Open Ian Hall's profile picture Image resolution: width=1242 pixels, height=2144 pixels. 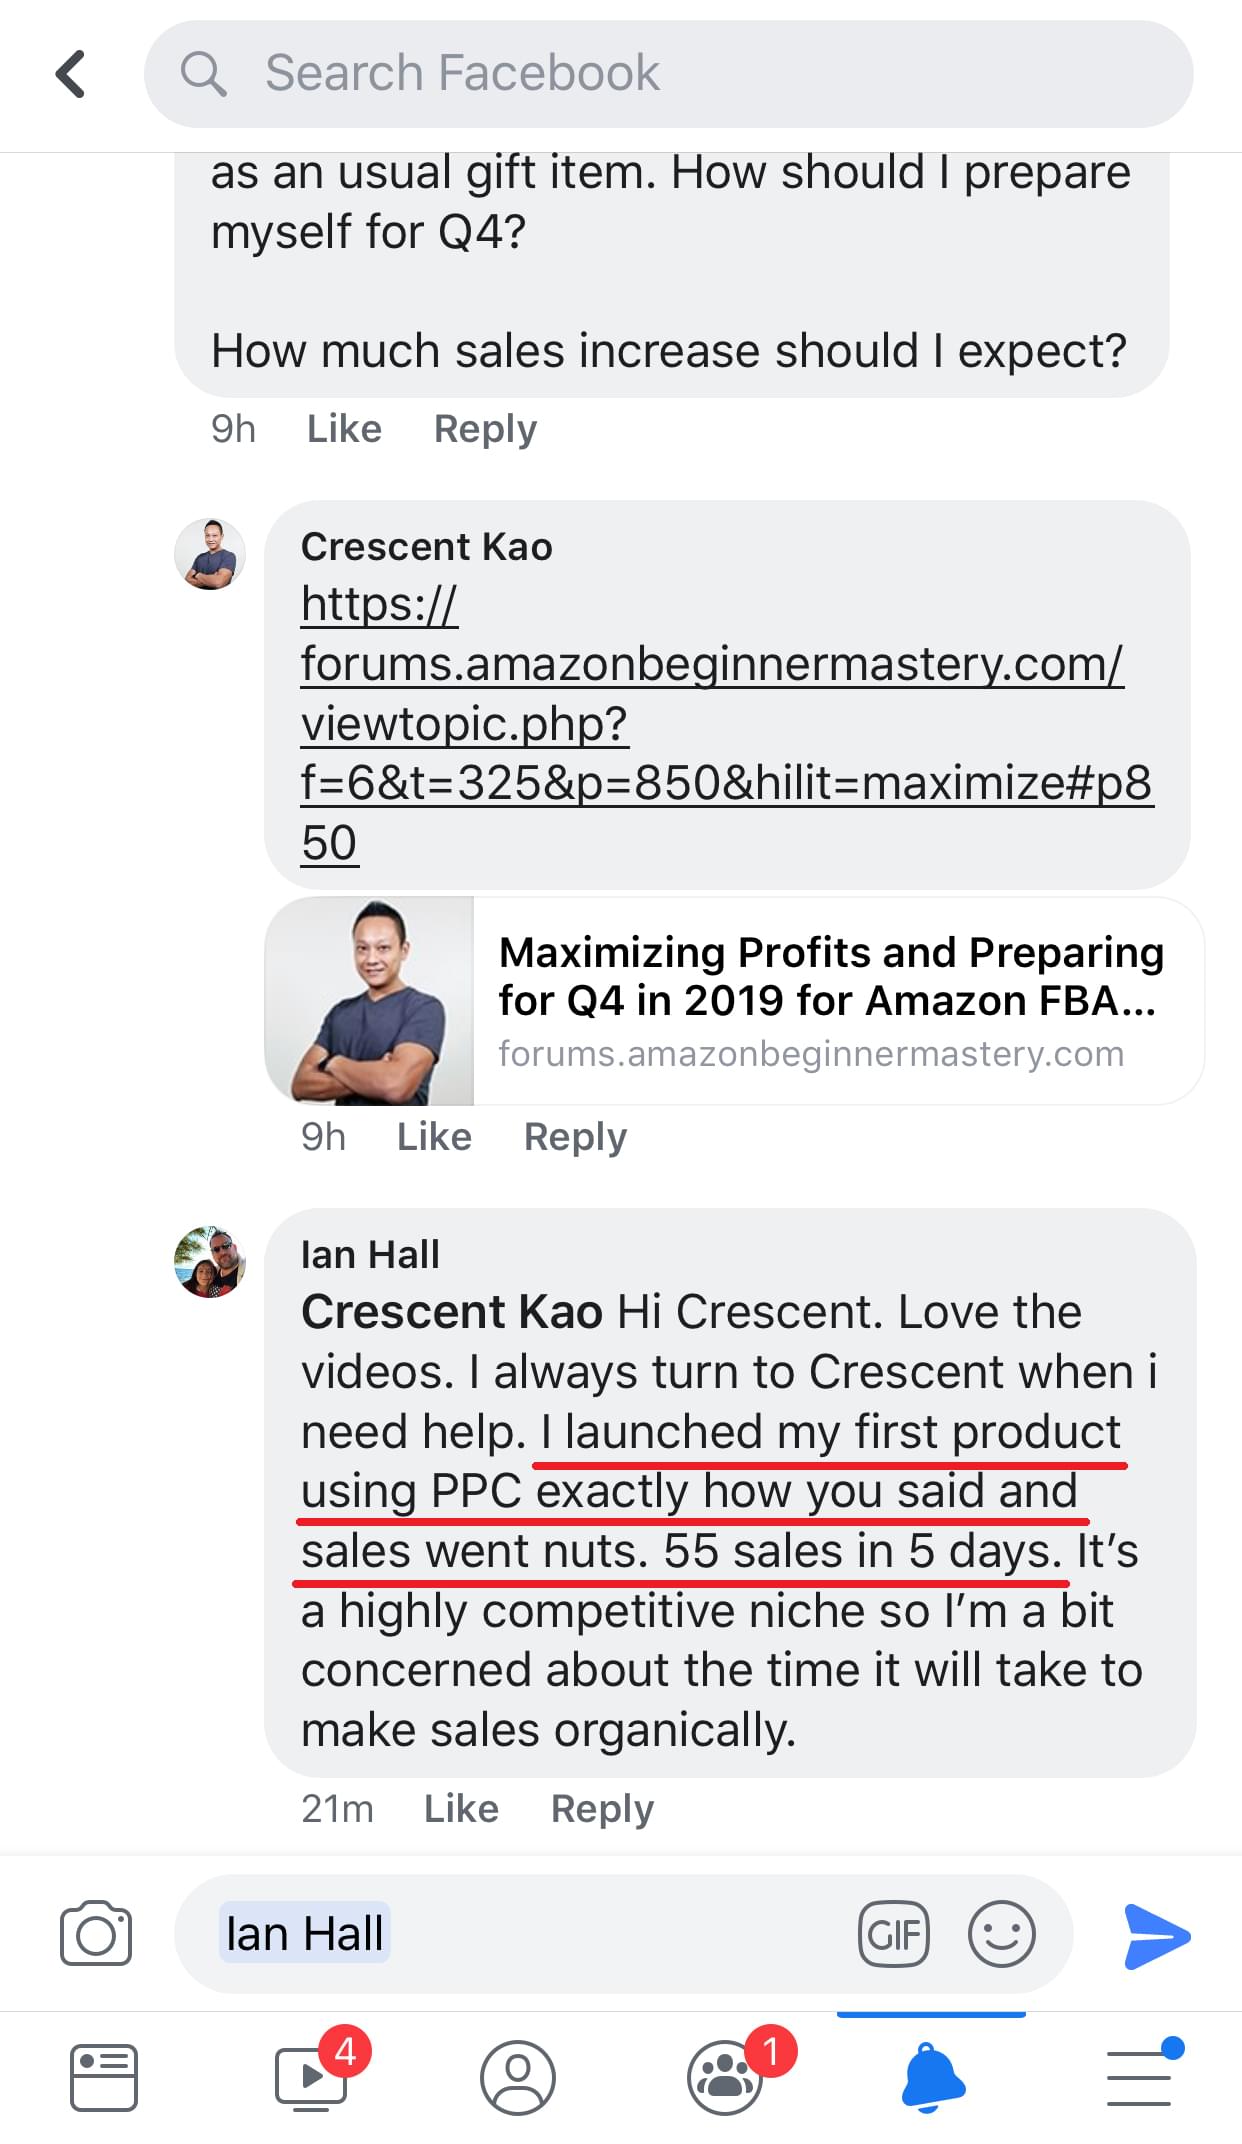pyautogui.click(x=210, y=1262)
